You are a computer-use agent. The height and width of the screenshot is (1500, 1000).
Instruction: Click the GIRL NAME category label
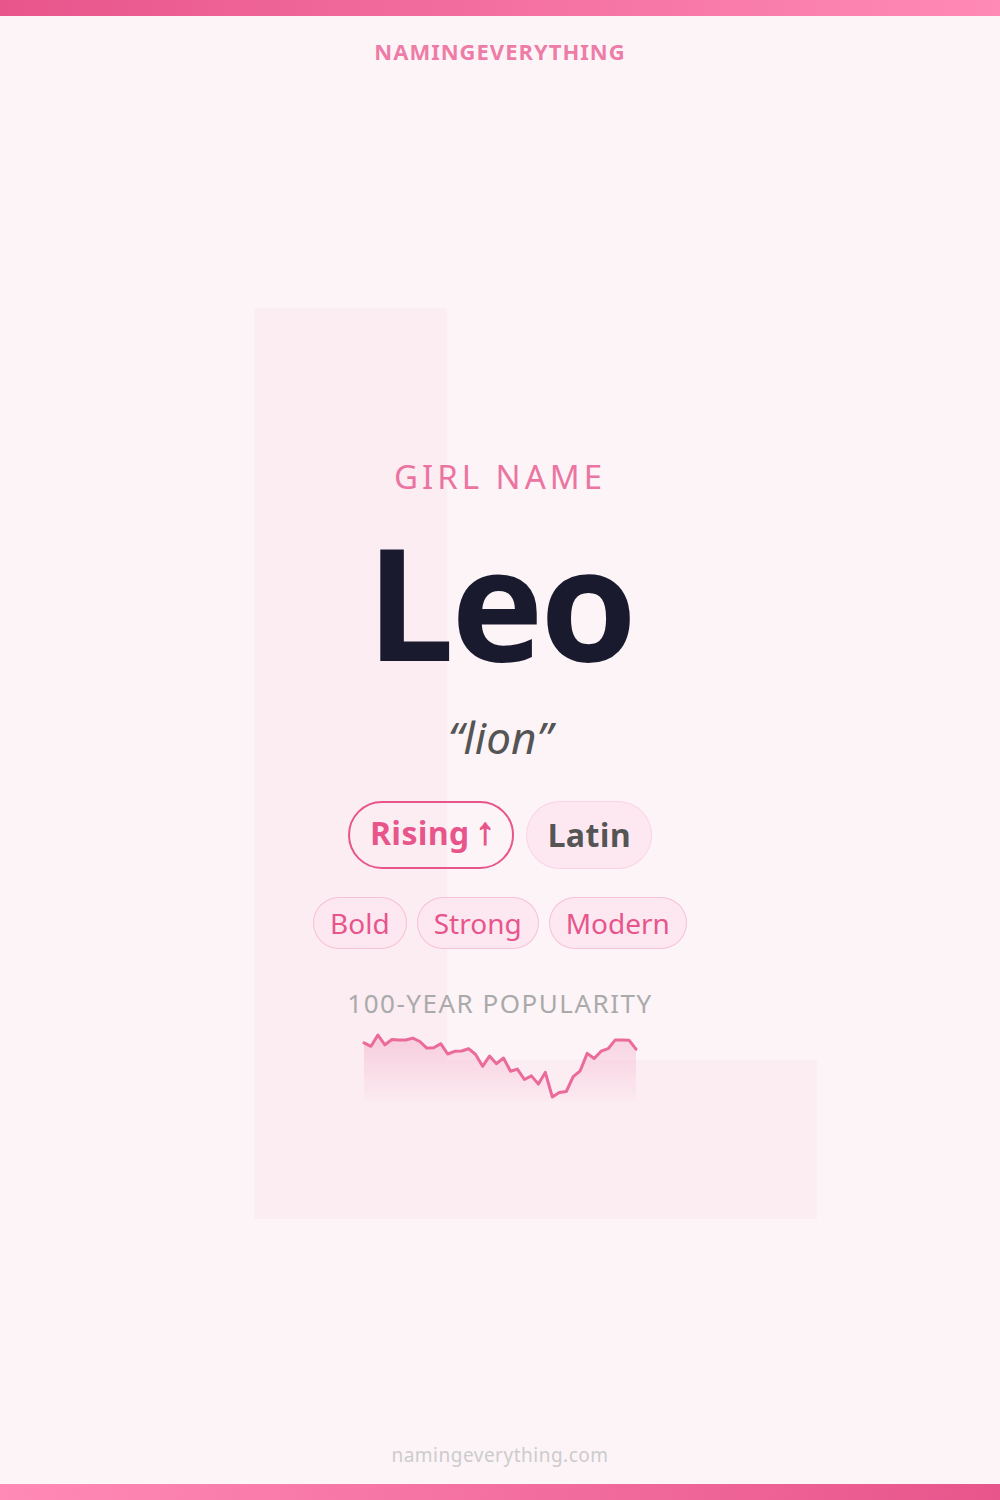pyautogui.click(x=499, y=478)
